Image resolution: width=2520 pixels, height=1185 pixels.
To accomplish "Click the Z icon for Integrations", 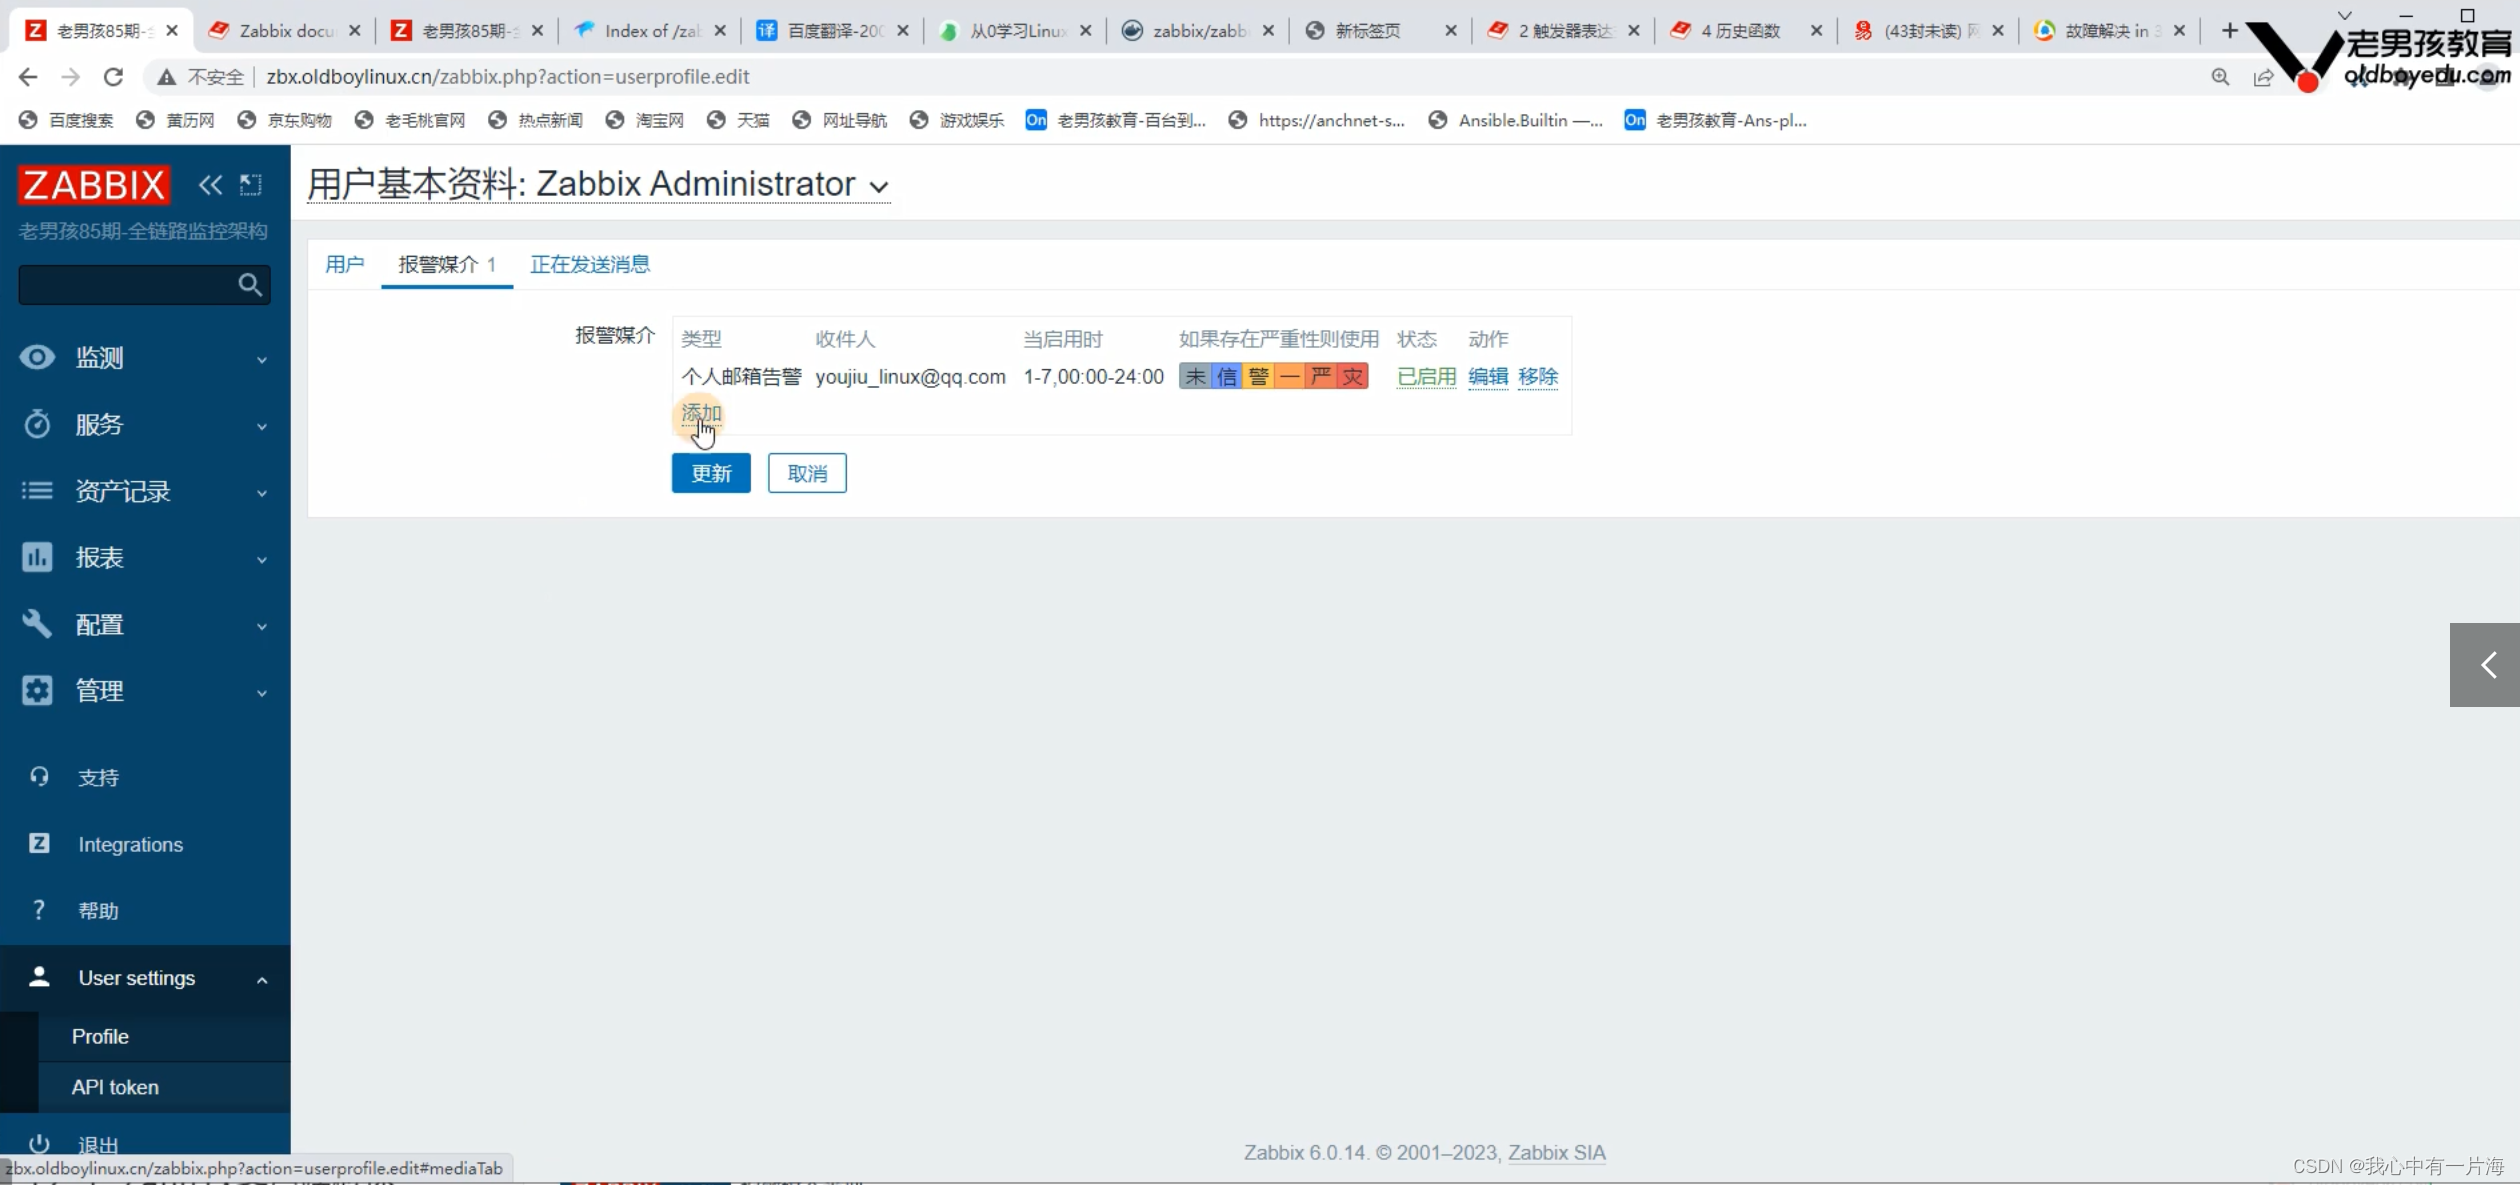I will click(39, 843).
